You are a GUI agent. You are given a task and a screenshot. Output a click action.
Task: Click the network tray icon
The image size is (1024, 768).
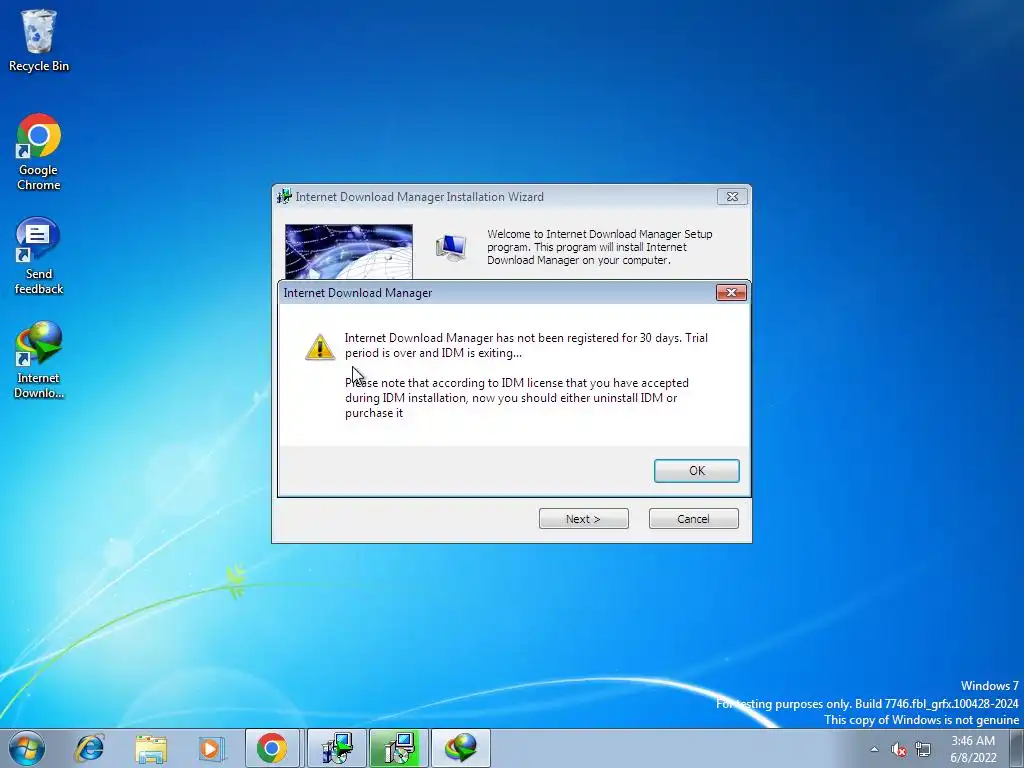coord(923,749)
